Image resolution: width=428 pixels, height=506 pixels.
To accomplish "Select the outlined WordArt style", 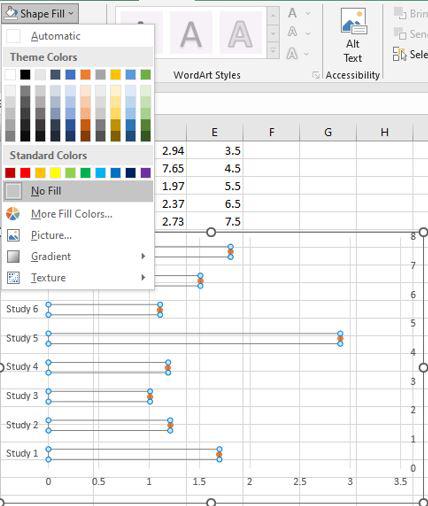I will click(x=240, y=33).
